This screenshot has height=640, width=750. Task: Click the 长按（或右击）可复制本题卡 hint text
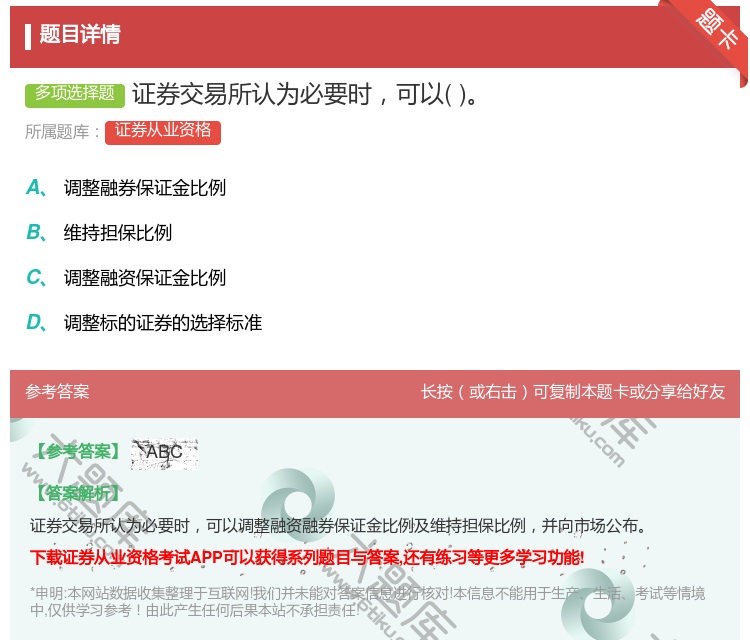(573, 392)
